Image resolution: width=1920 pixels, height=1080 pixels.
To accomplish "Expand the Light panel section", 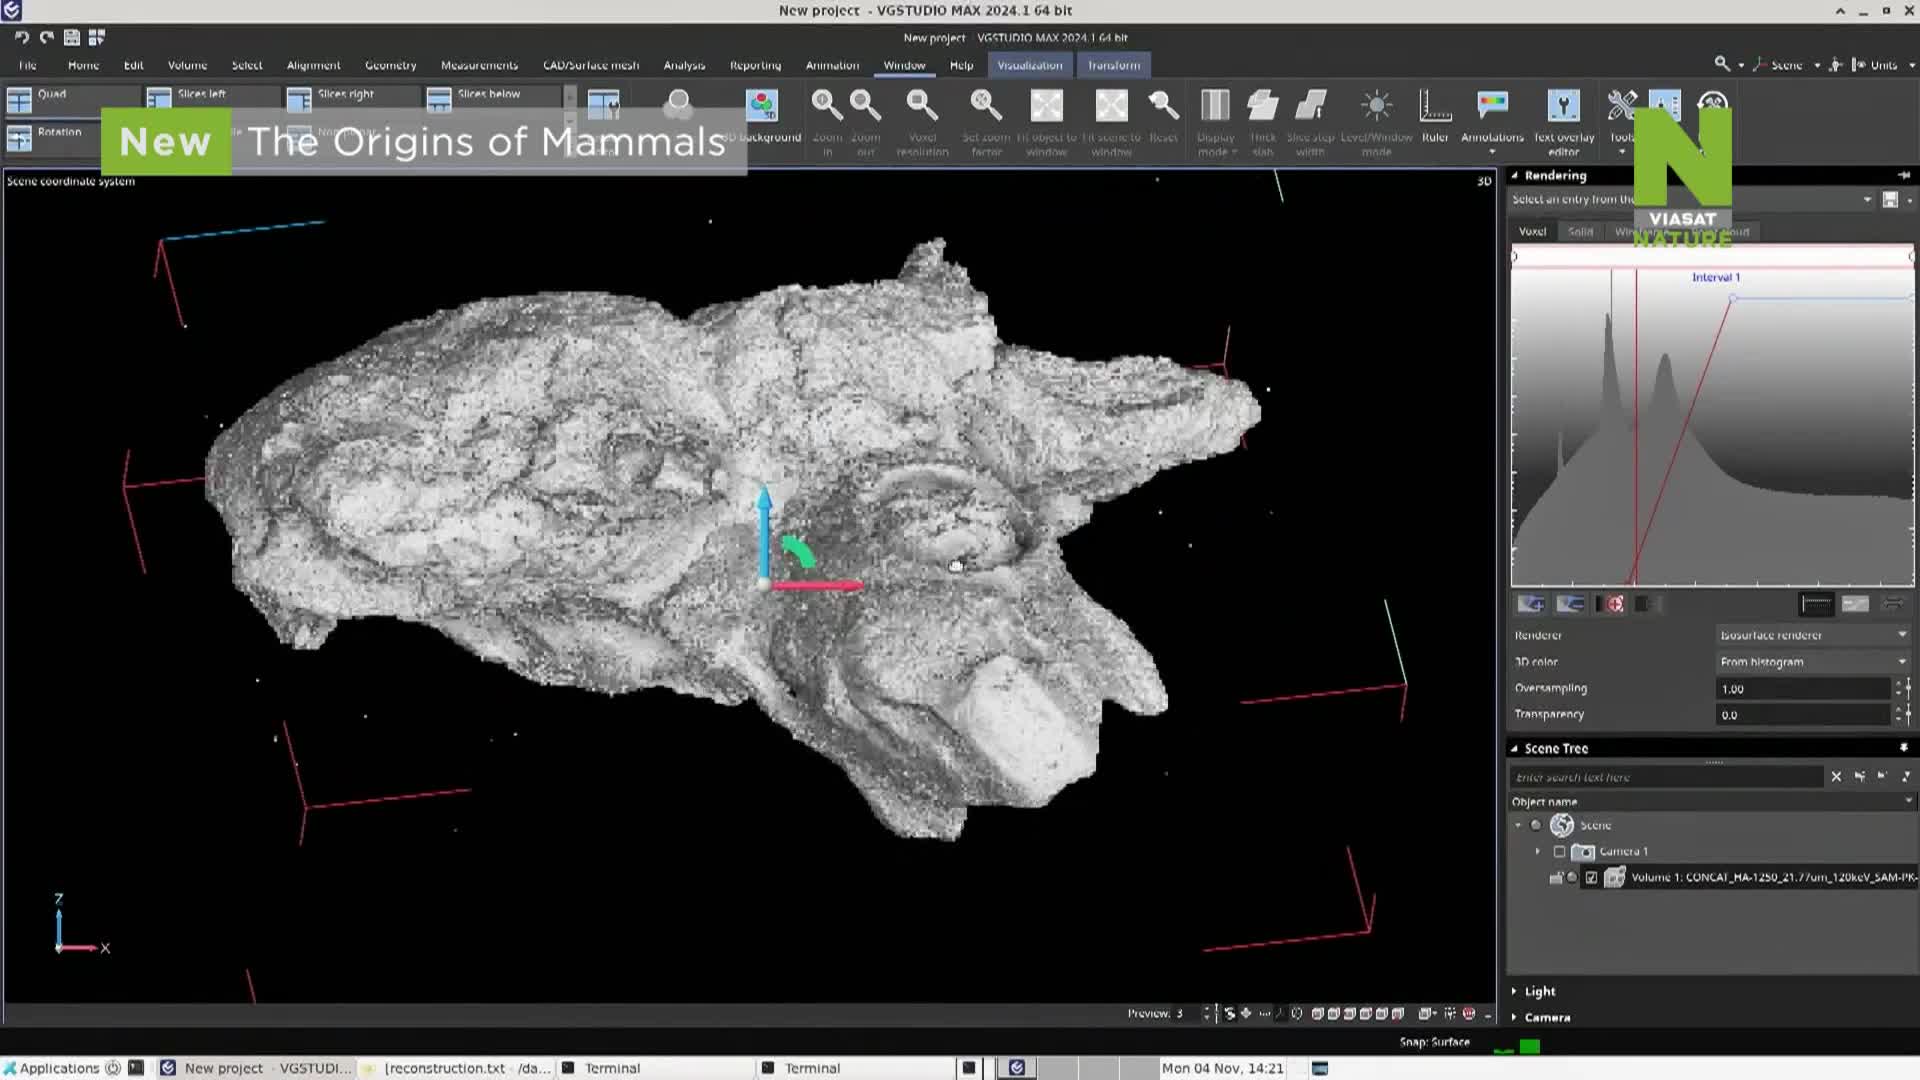I will (1539, 992).
